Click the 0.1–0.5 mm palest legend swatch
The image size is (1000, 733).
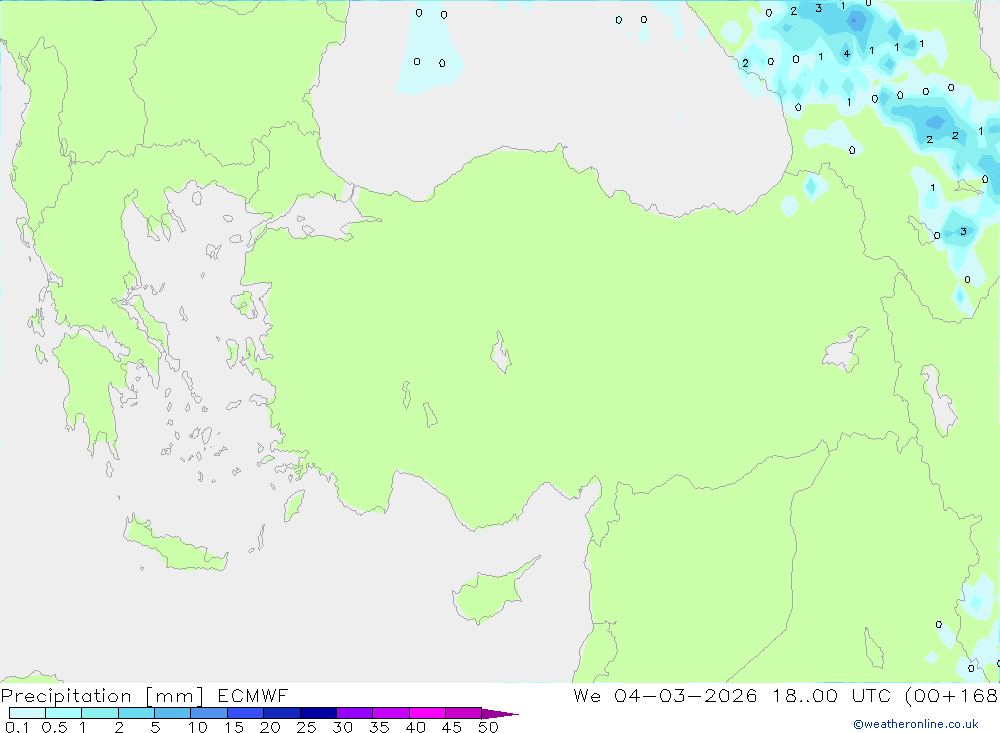[x=27, y=713]
